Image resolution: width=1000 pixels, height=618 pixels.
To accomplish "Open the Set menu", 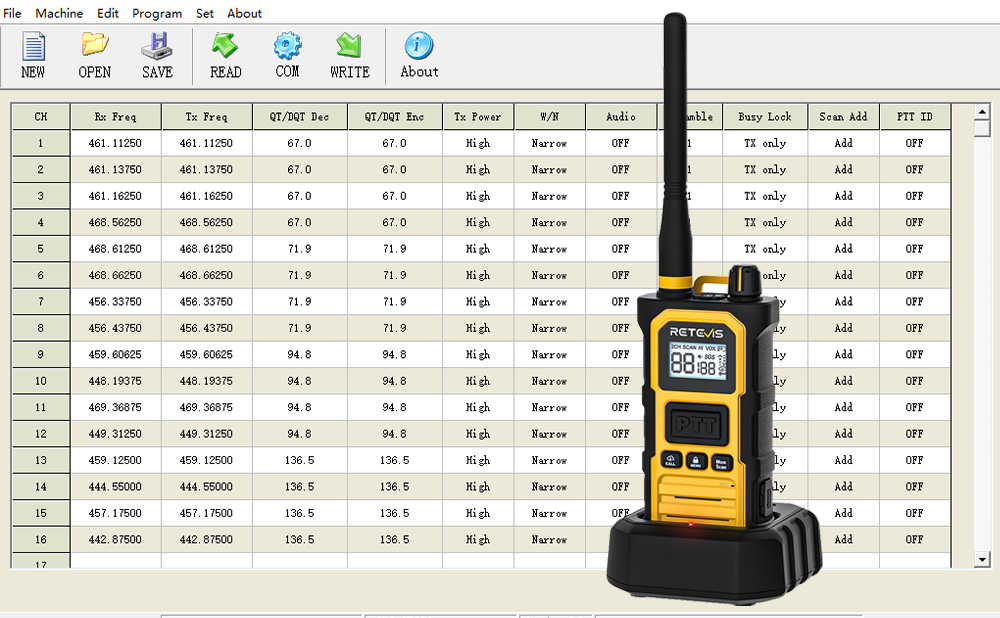I will coord(204,13).
